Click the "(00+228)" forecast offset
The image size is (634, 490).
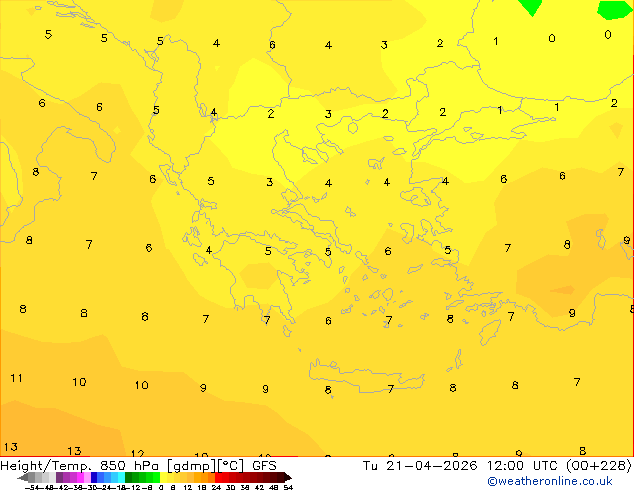[598, 466]
